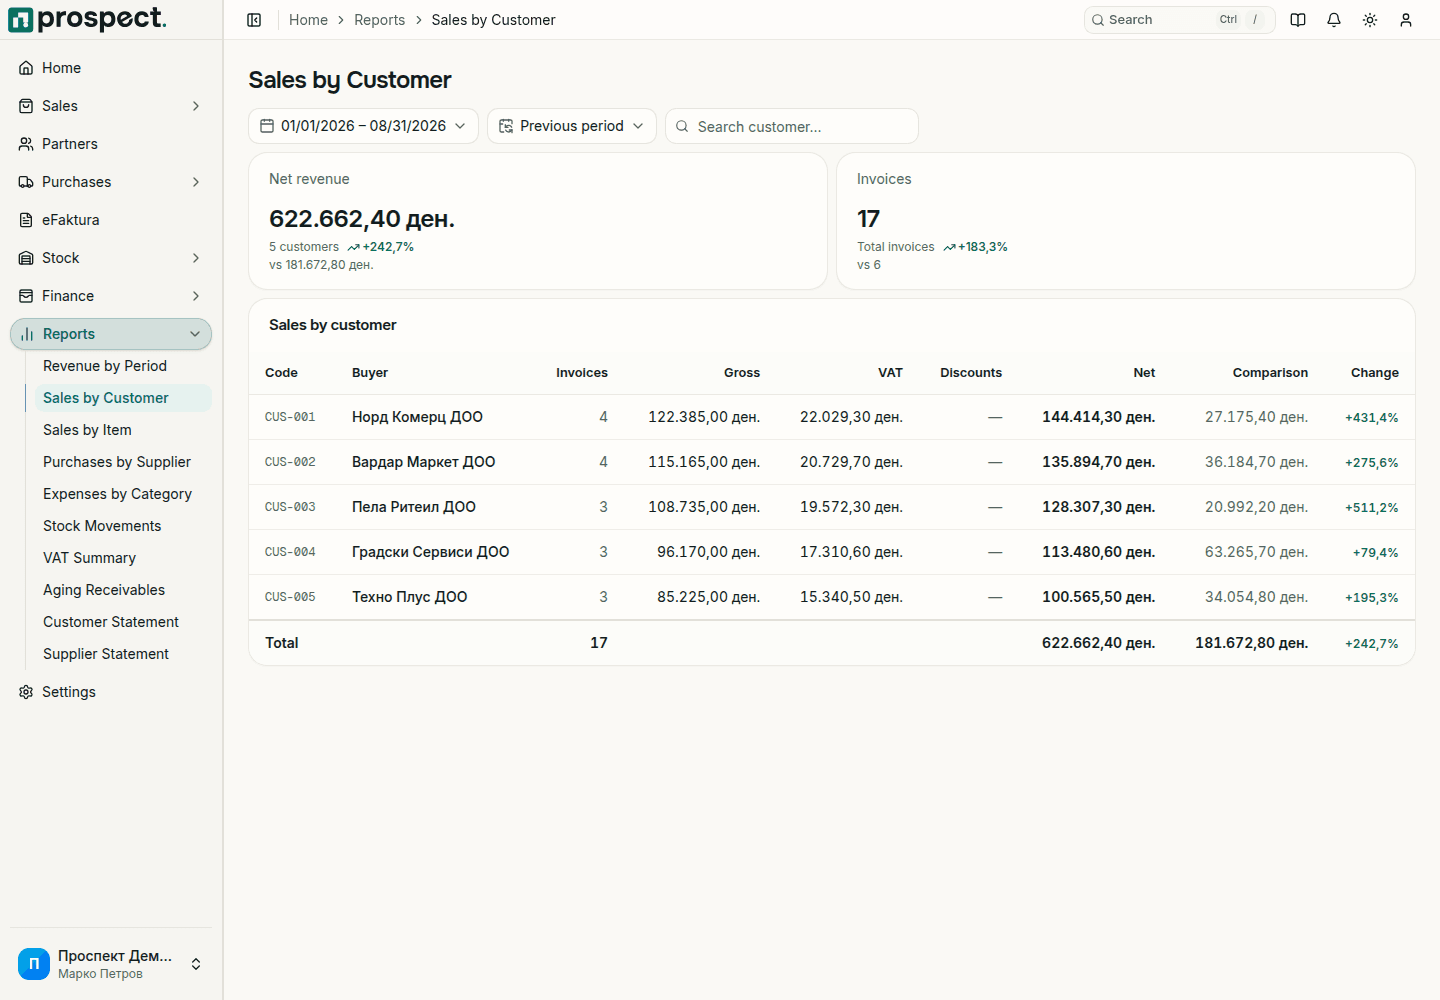This screenshot has height=1000, width=1440.
Task: Select buyer Вардар Маркет ДОО
Action: 423,462
